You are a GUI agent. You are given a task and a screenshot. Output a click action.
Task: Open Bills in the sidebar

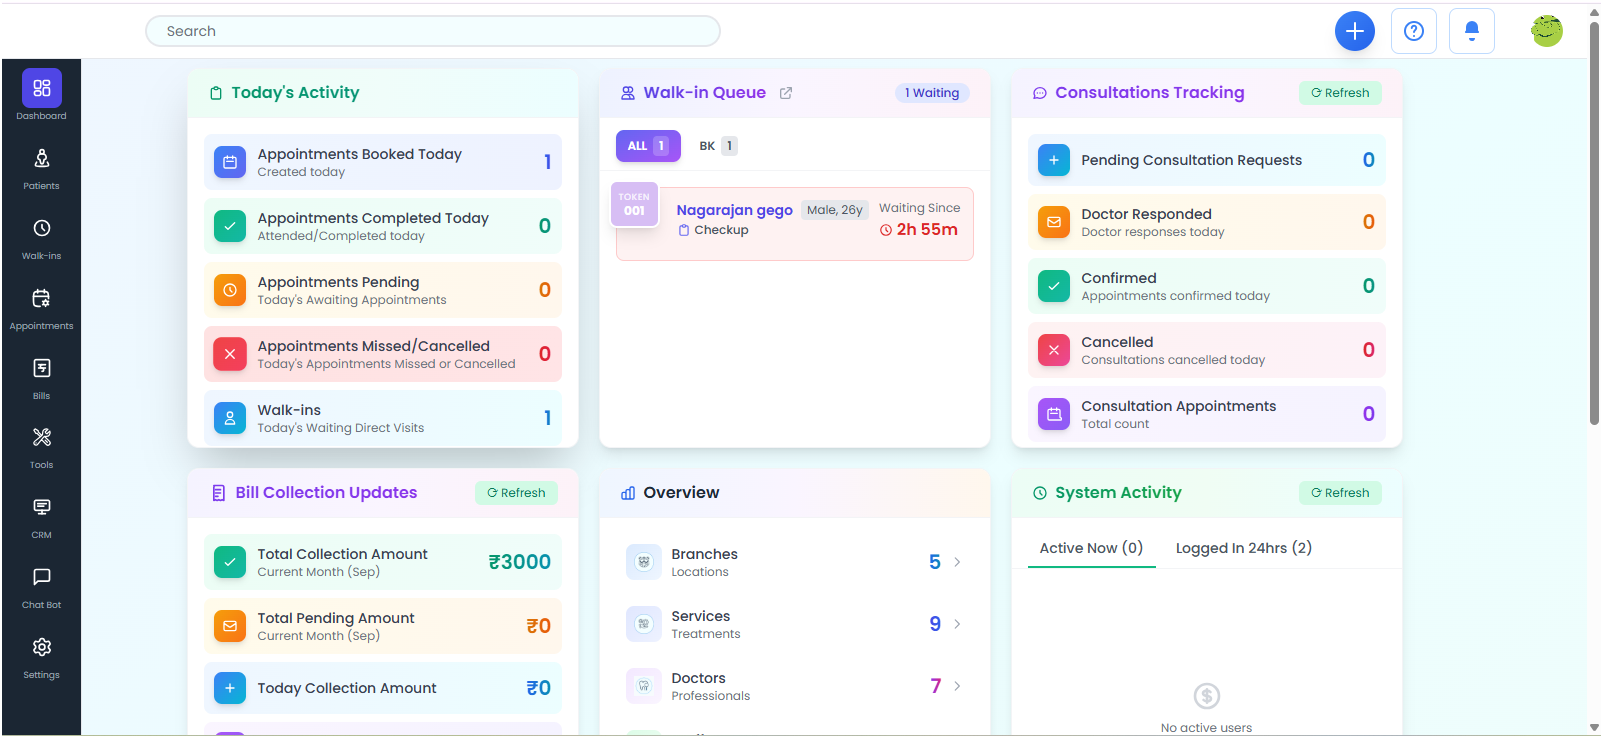[41, 378]
